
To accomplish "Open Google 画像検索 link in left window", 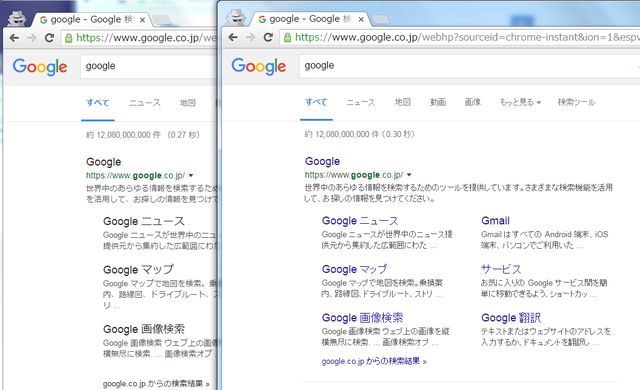I will [144, 329].
